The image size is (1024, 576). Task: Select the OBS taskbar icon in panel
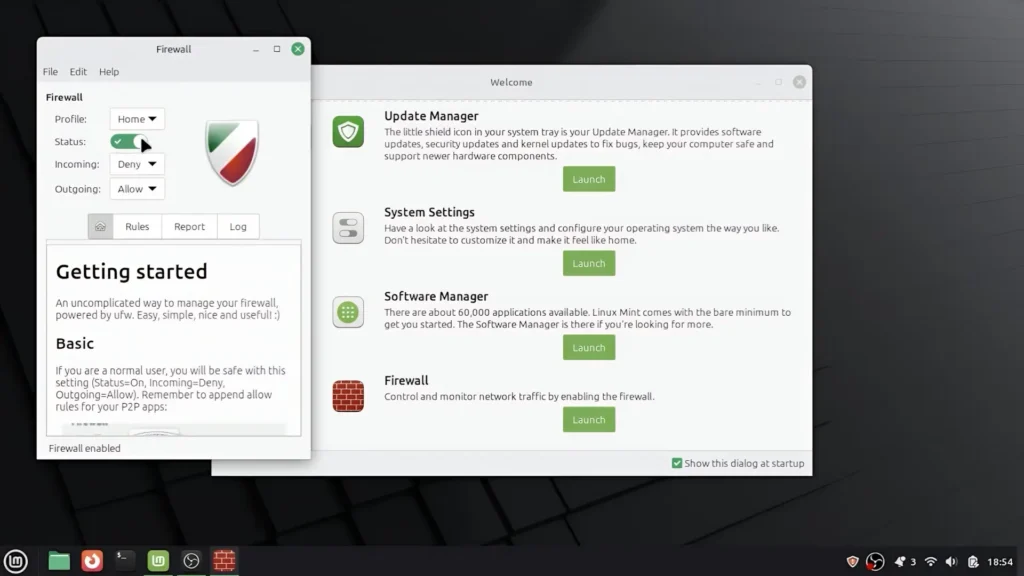click(x=191, y=561)
